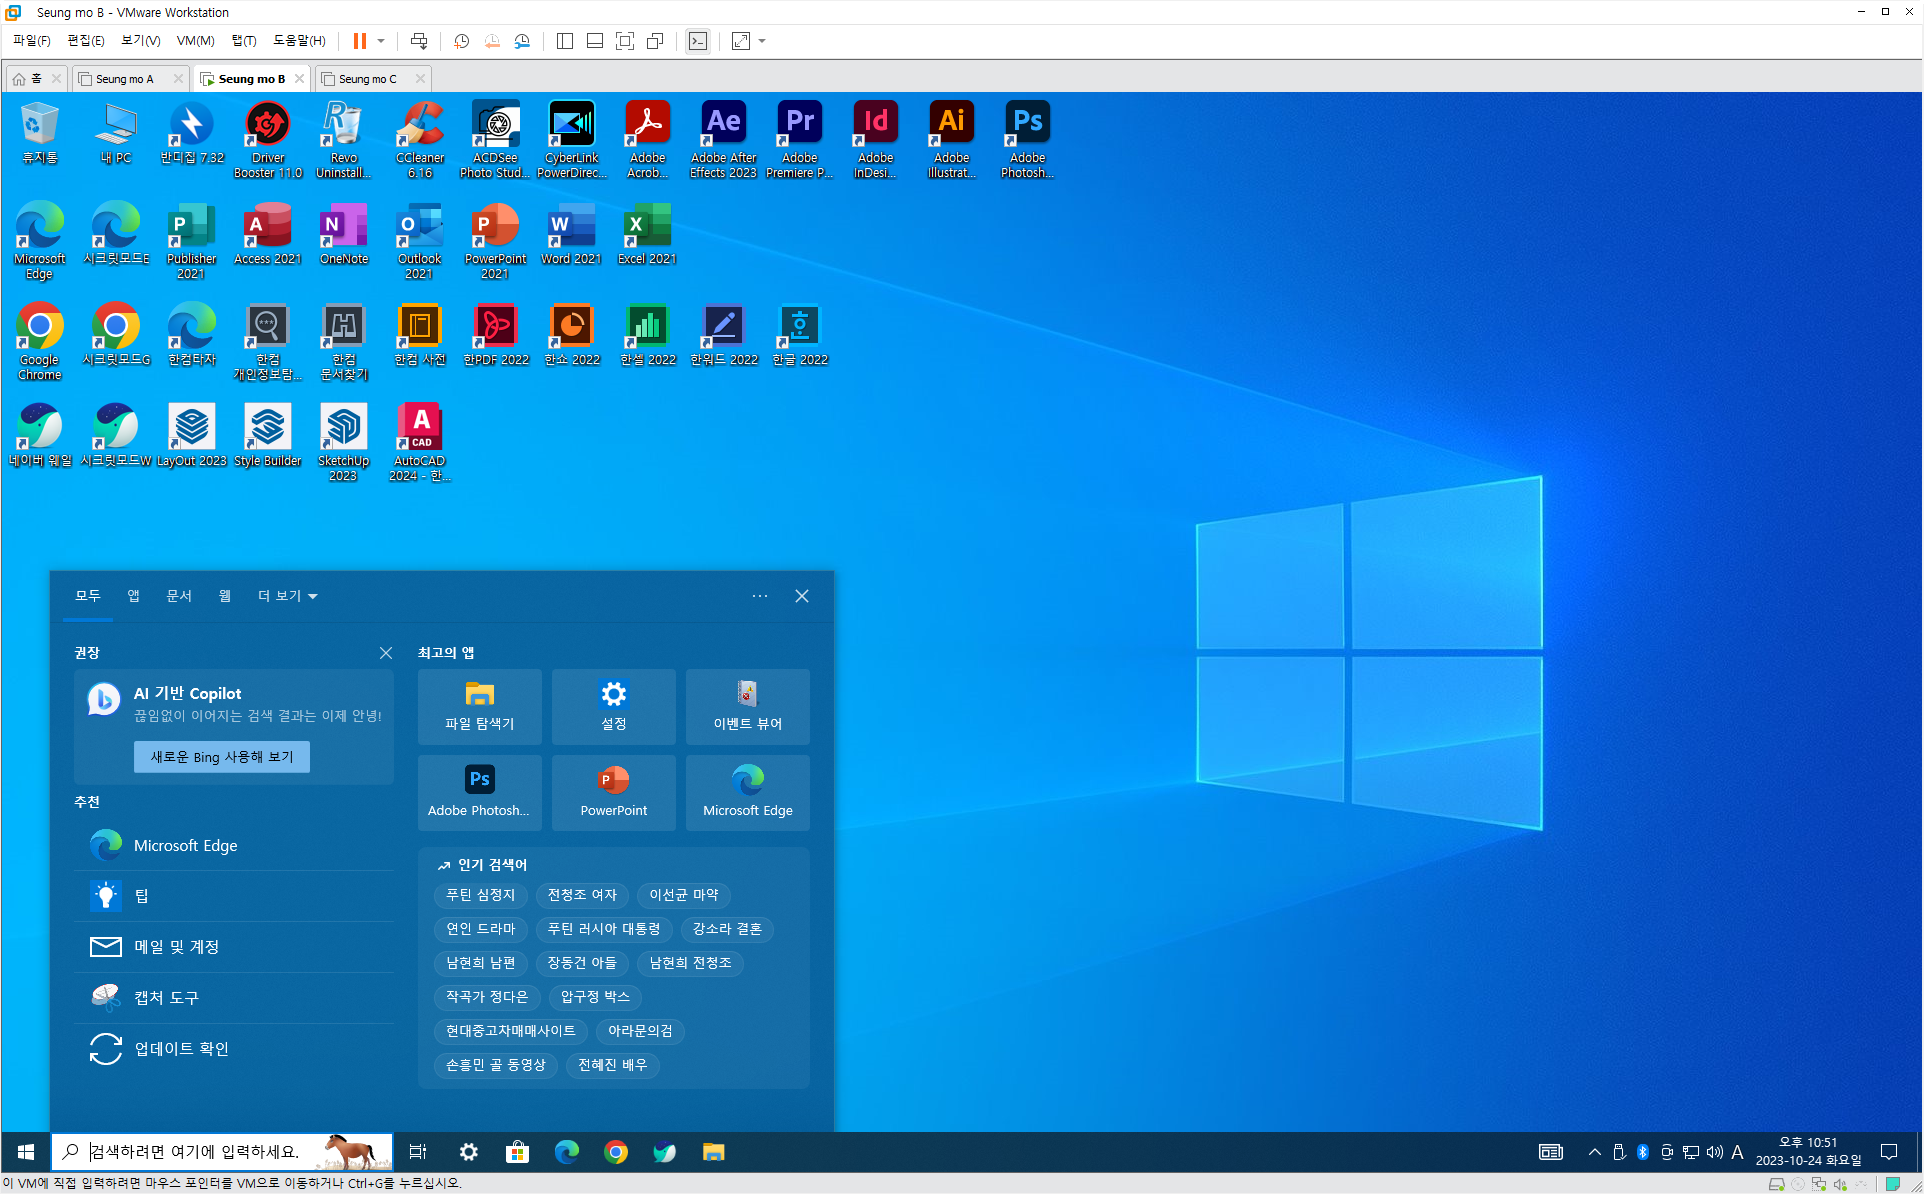Expand the stretch guest dropdown arrow in VMware toolbar
The image size is (1924, 1194).
tap(762, 41)
